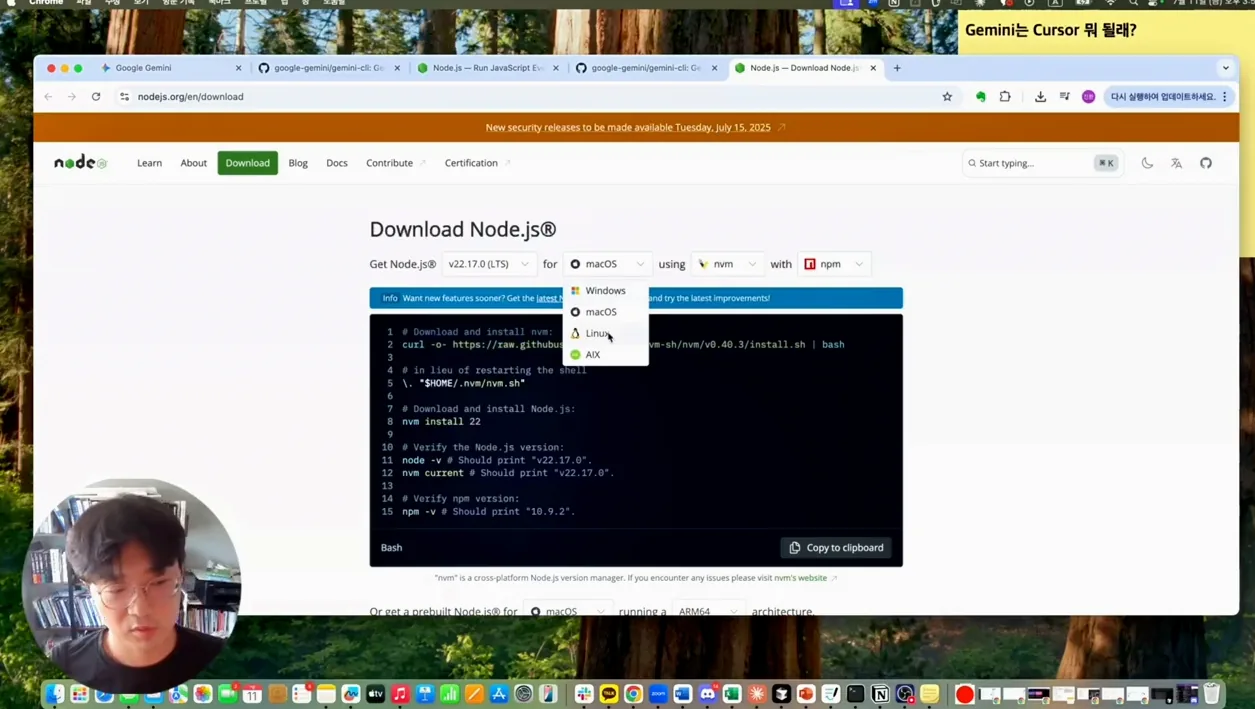1255x709 pixels.
Task: Choose Windows from the OS list
Action: pyautogui.click(x=606, y=291)
